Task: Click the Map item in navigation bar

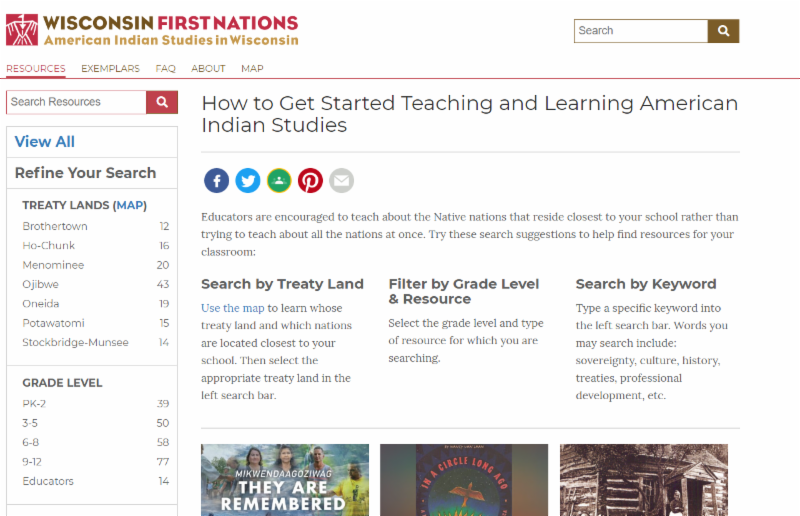Action: point(252,69)
